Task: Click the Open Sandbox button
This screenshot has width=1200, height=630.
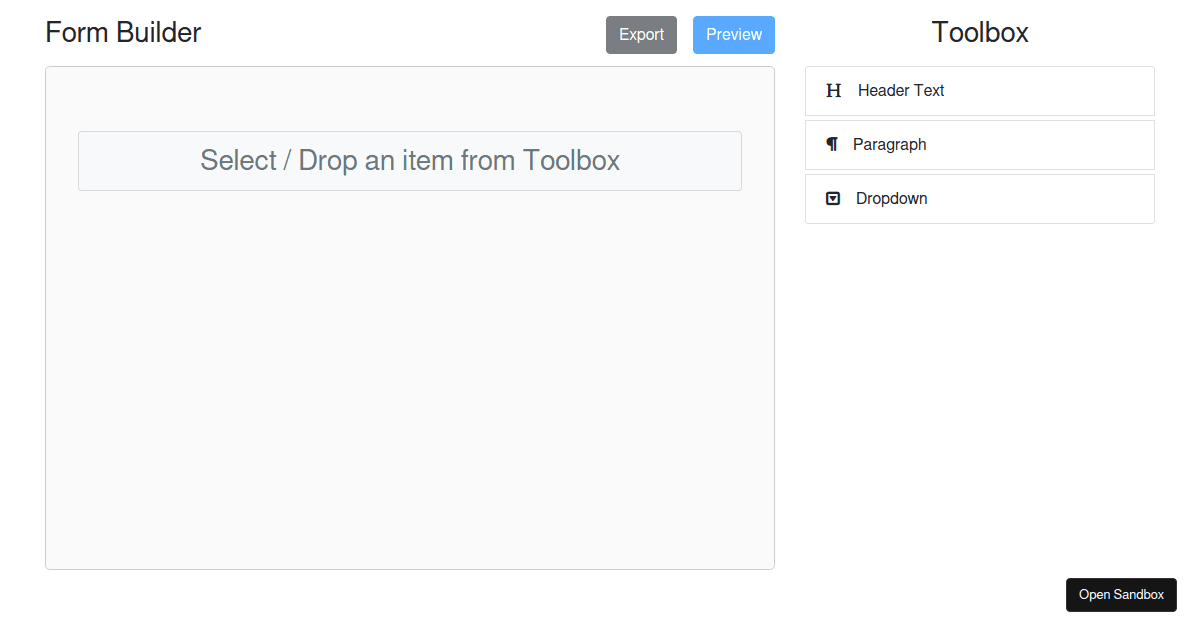Action: point(1121,594)
